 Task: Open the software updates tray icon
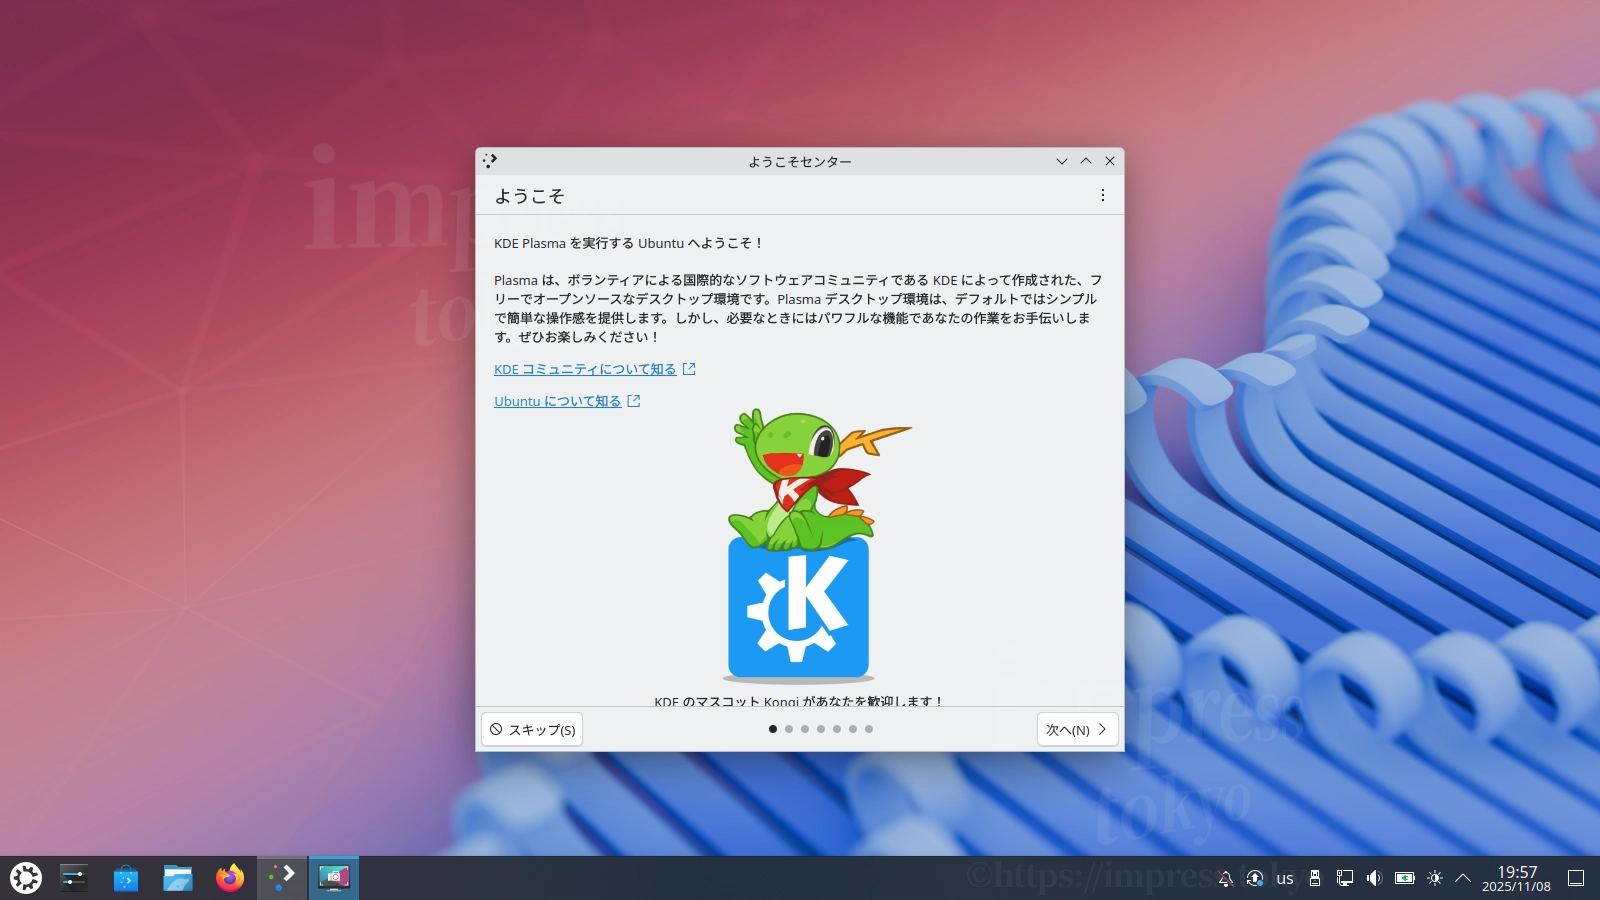pyautogui.click(x=1255, y=878)
